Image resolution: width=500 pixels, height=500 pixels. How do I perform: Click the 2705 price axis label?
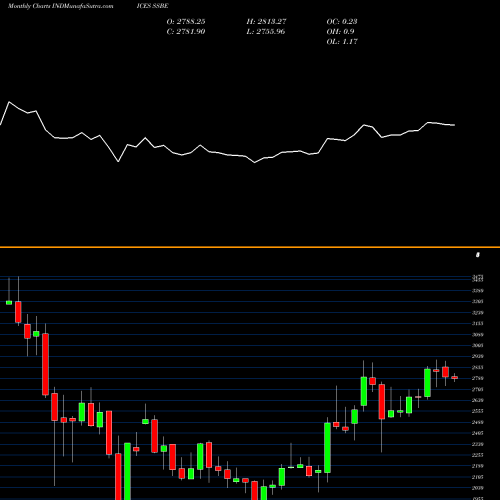(478, 389)
